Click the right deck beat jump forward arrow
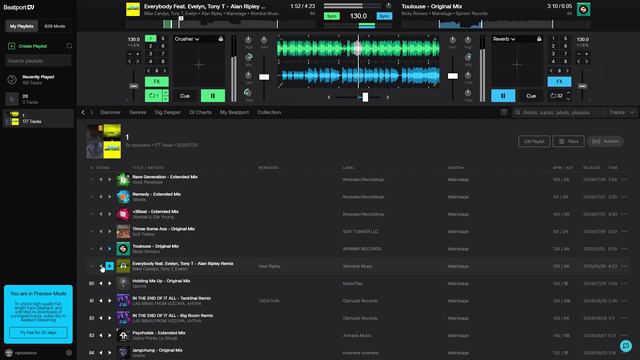 (567, 71)
